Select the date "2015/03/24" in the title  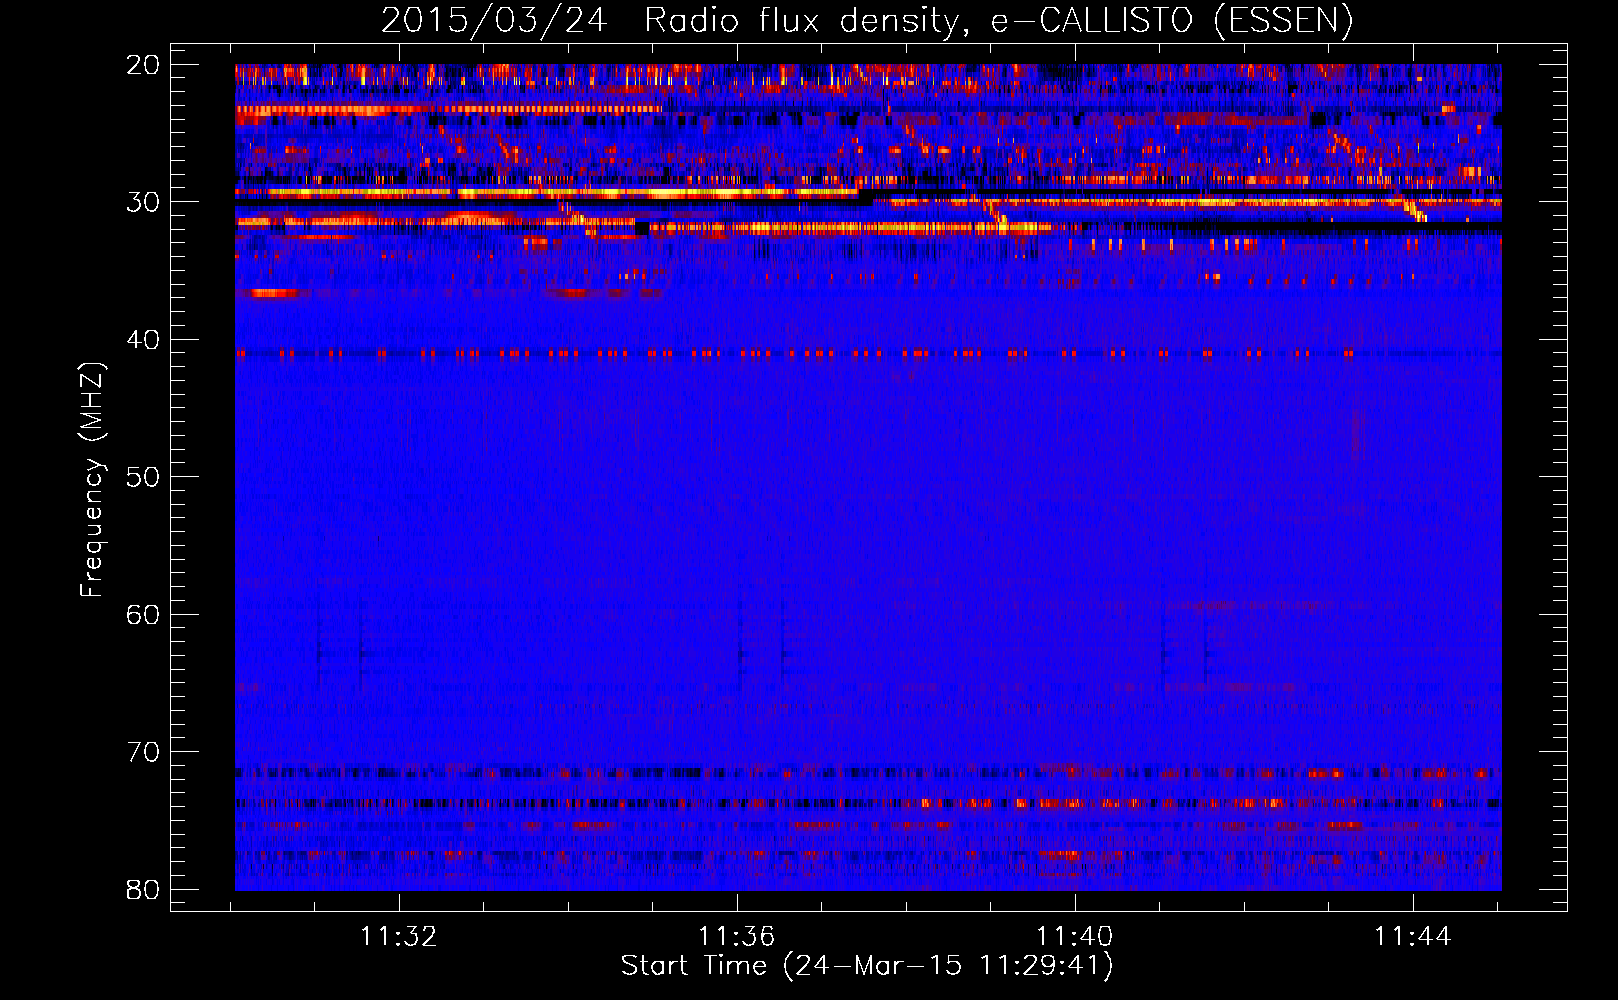coord(494,21)
